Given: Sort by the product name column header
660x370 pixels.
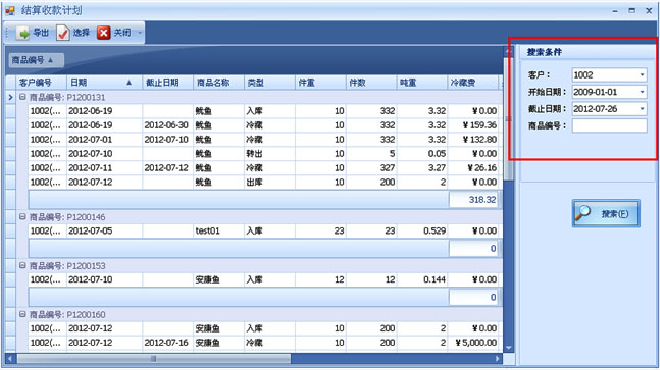Looking at the screenshot, I should click(218, 83).
